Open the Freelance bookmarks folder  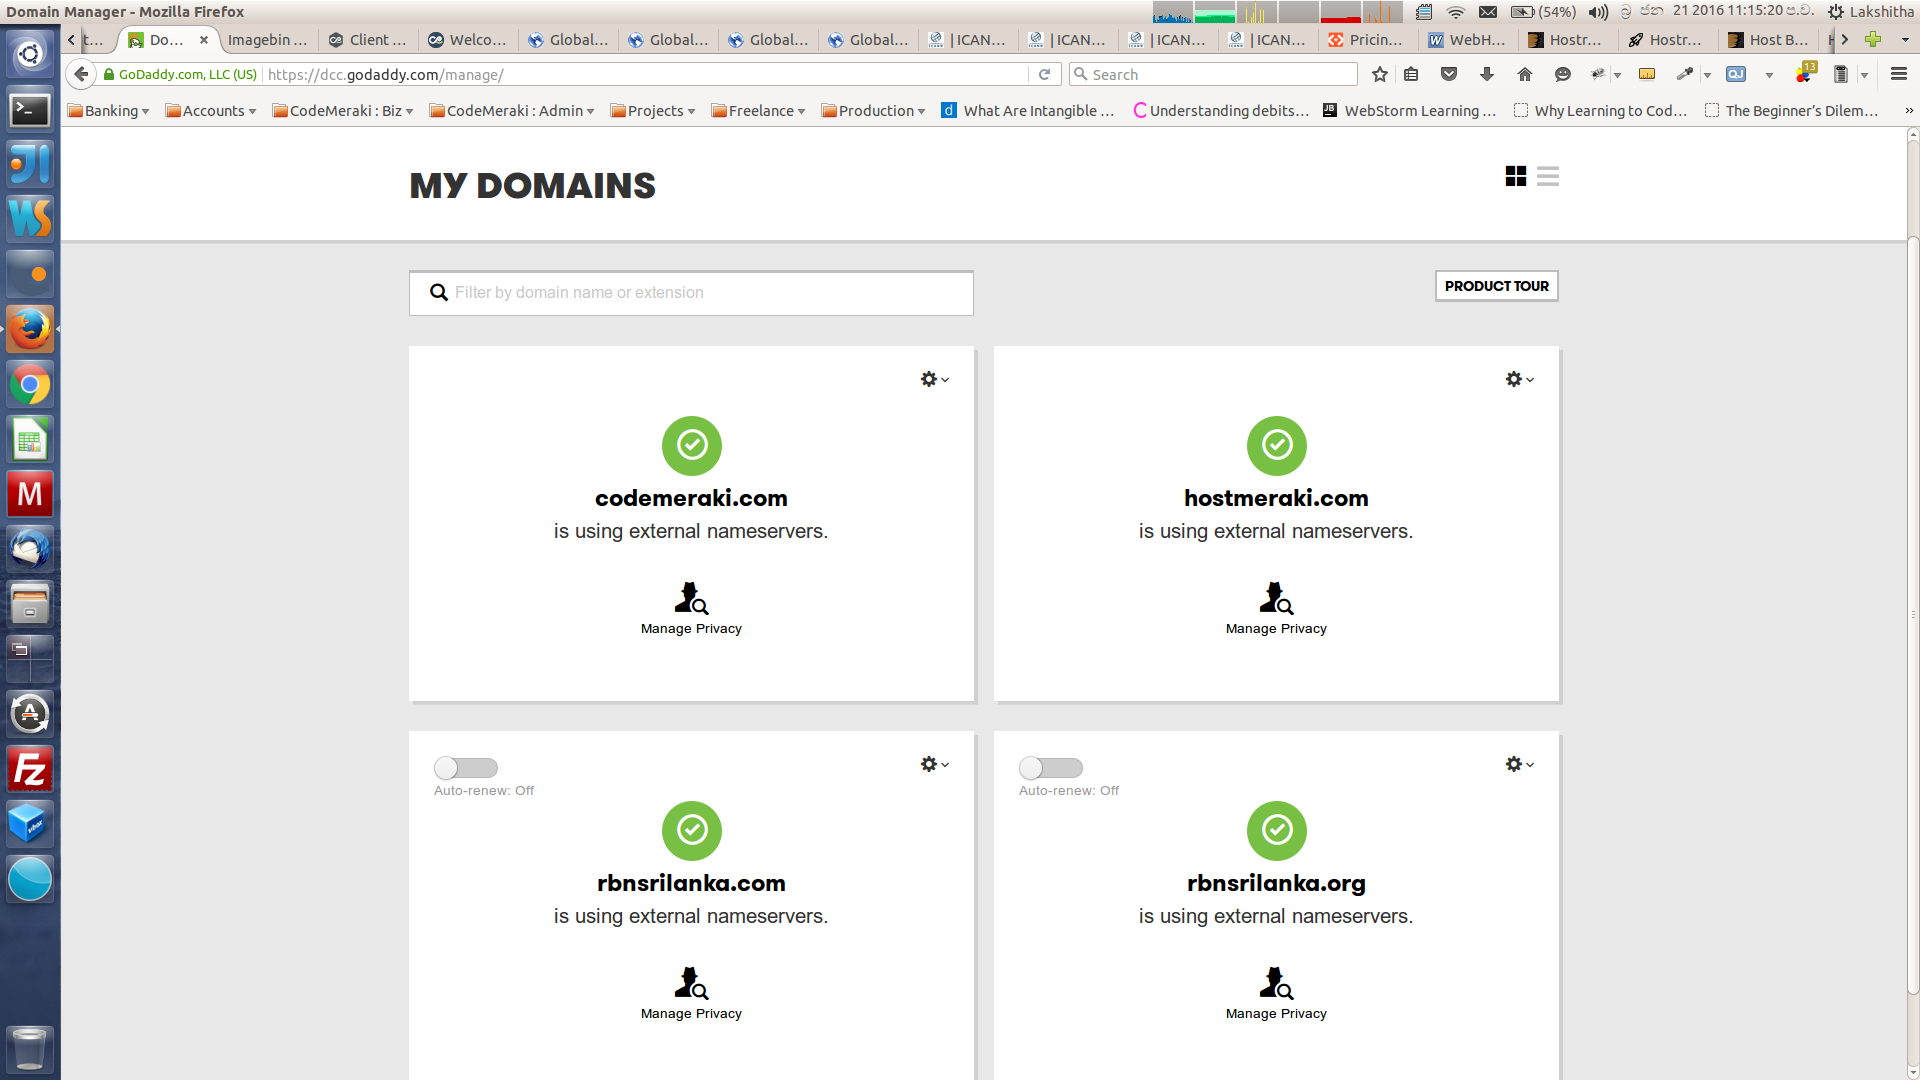pos(758,111)
